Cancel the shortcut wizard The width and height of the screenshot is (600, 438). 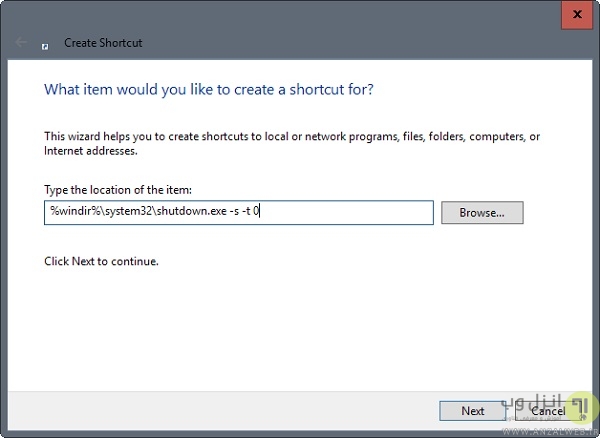[x=548, y=411]
